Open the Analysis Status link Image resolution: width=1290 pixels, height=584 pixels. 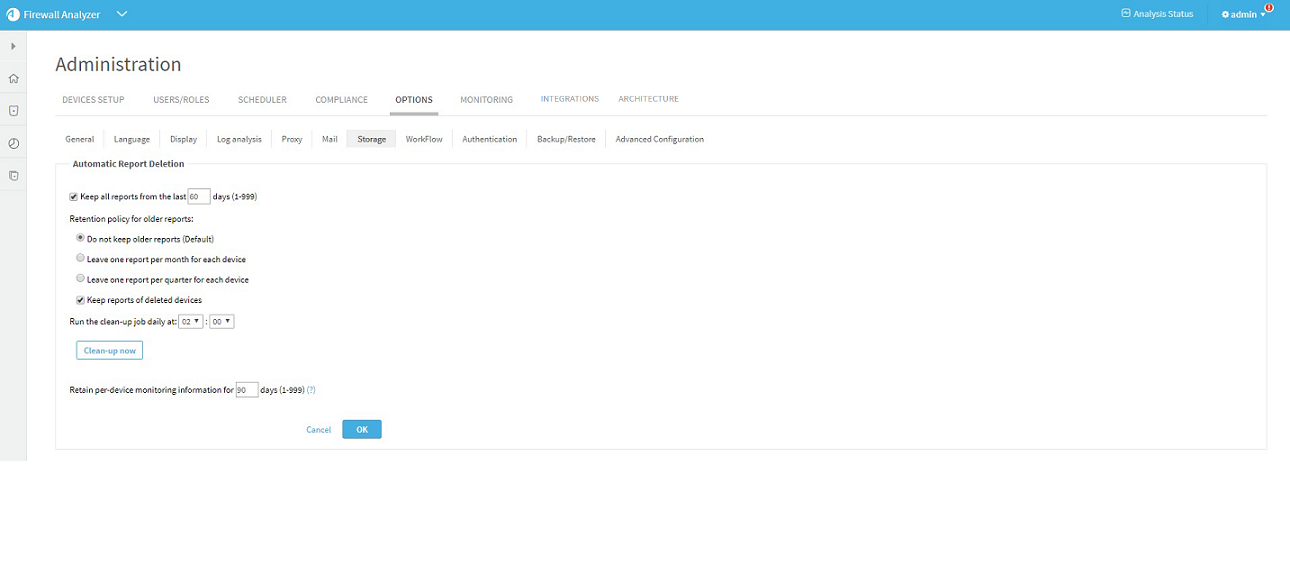point(1157,14)
